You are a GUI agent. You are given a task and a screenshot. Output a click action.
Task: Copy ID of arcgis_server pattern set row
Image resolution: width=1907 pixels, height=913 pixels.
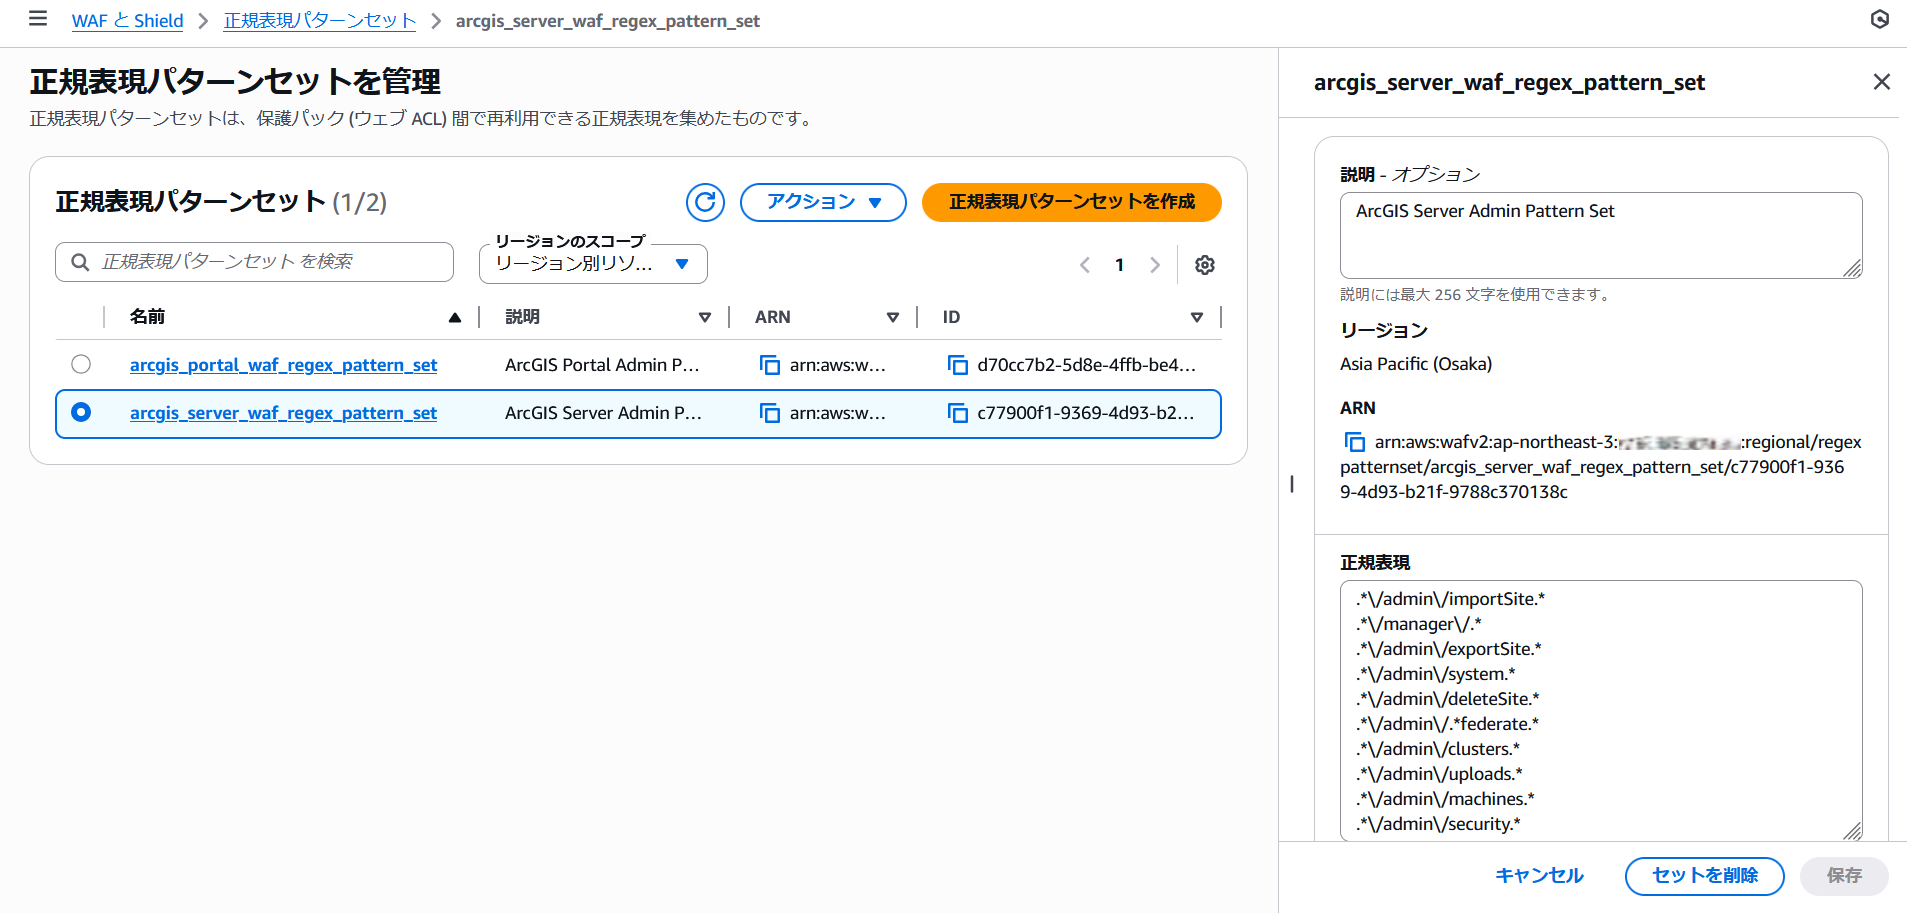(957, 413)
